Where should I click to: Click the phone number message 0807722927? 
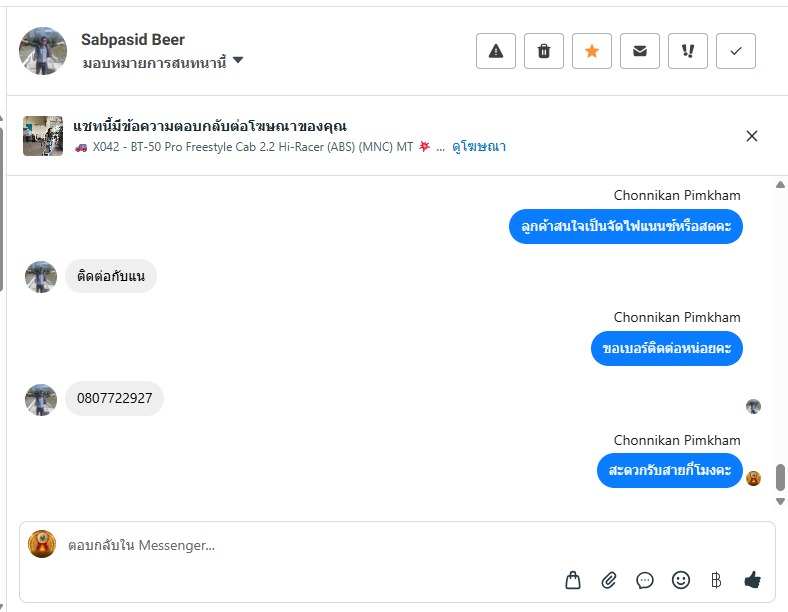115,398
